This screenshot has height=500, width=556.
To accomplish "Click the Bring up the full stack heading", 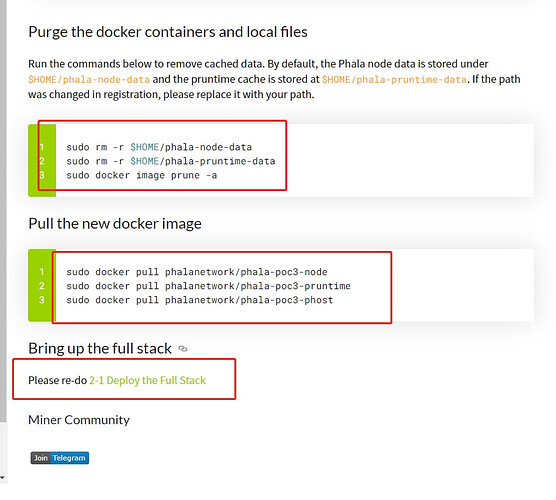I will (100, 349).
